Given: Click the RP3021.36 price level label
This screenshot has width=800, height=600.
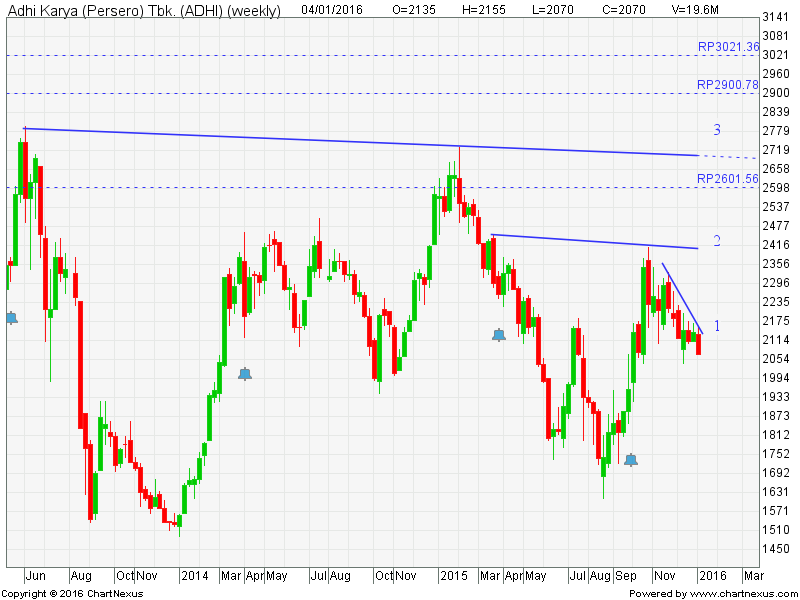Looking at the screenshot, I should [728, 46].
